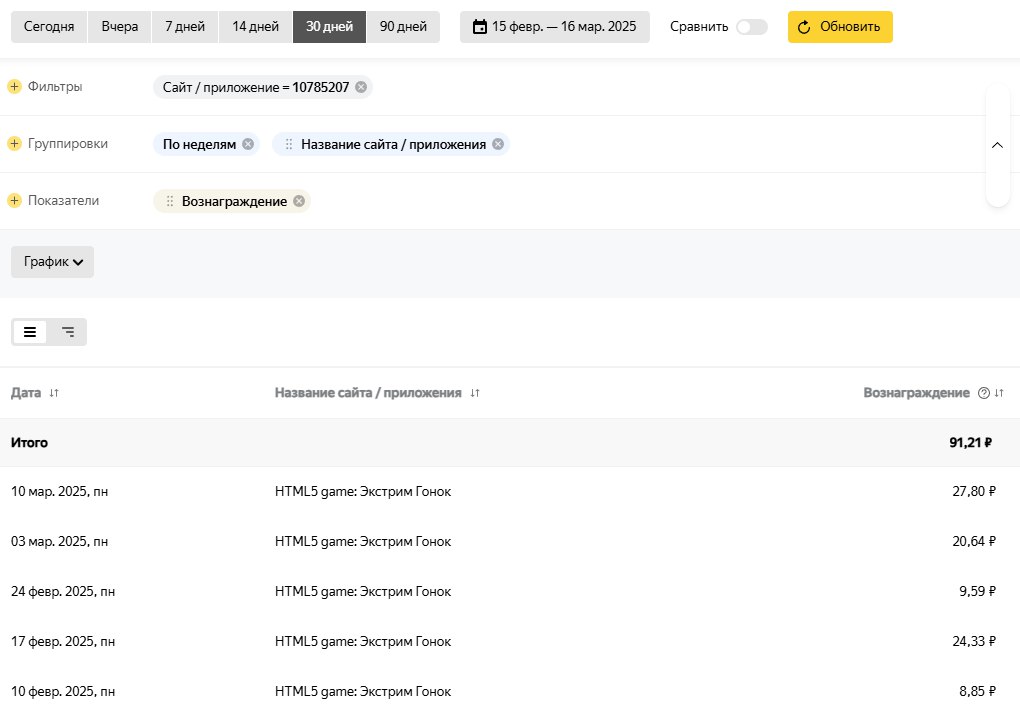Screen dimensions: 1020x713
Task: Select the 90 дней period tab
Action: (403, 27)
